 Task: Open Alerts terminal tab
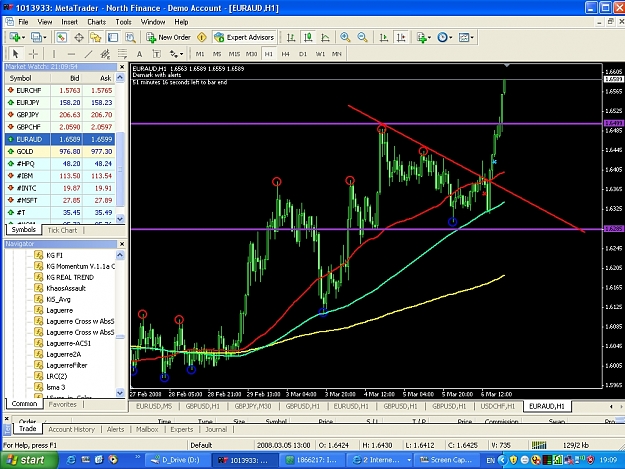click(x=115, y=429)
